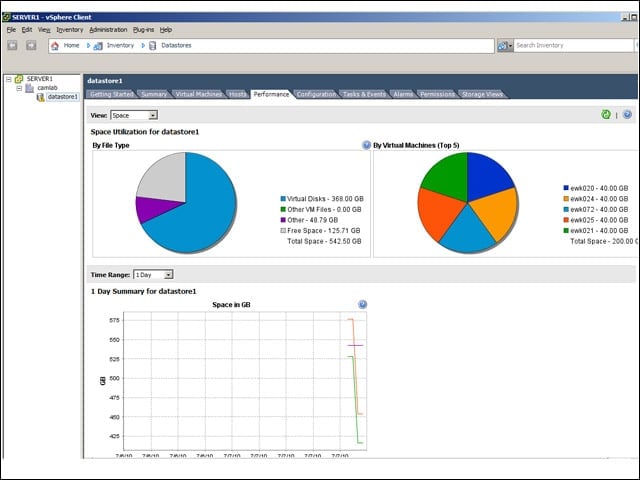Click the Virtual Disks blue legend swatch
Screen dimensions: 640x480
point(283,199)
